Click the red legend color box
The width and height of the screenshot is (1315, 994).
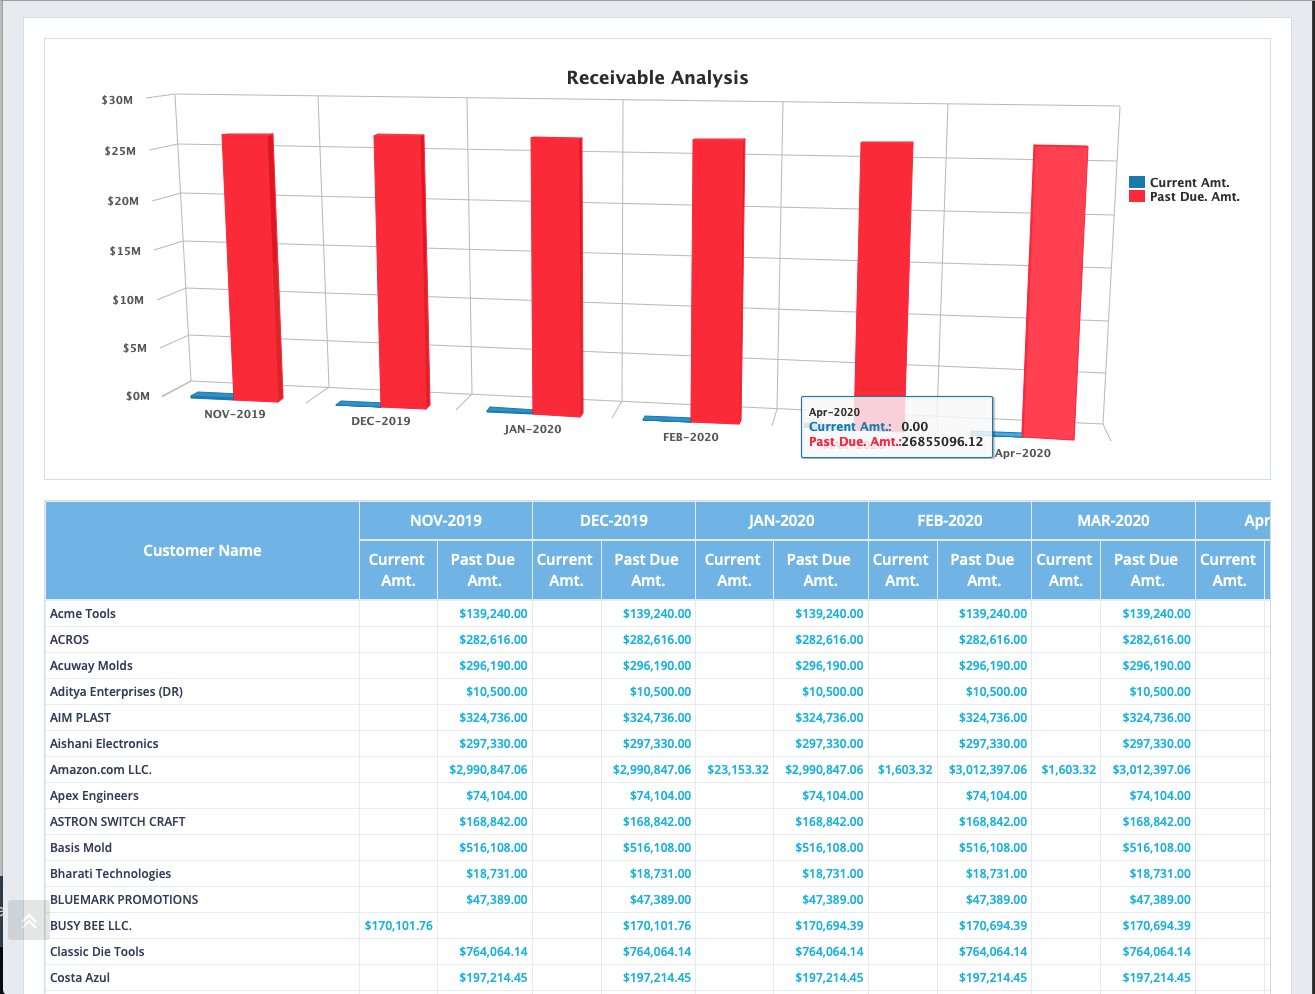point(1137,197)
